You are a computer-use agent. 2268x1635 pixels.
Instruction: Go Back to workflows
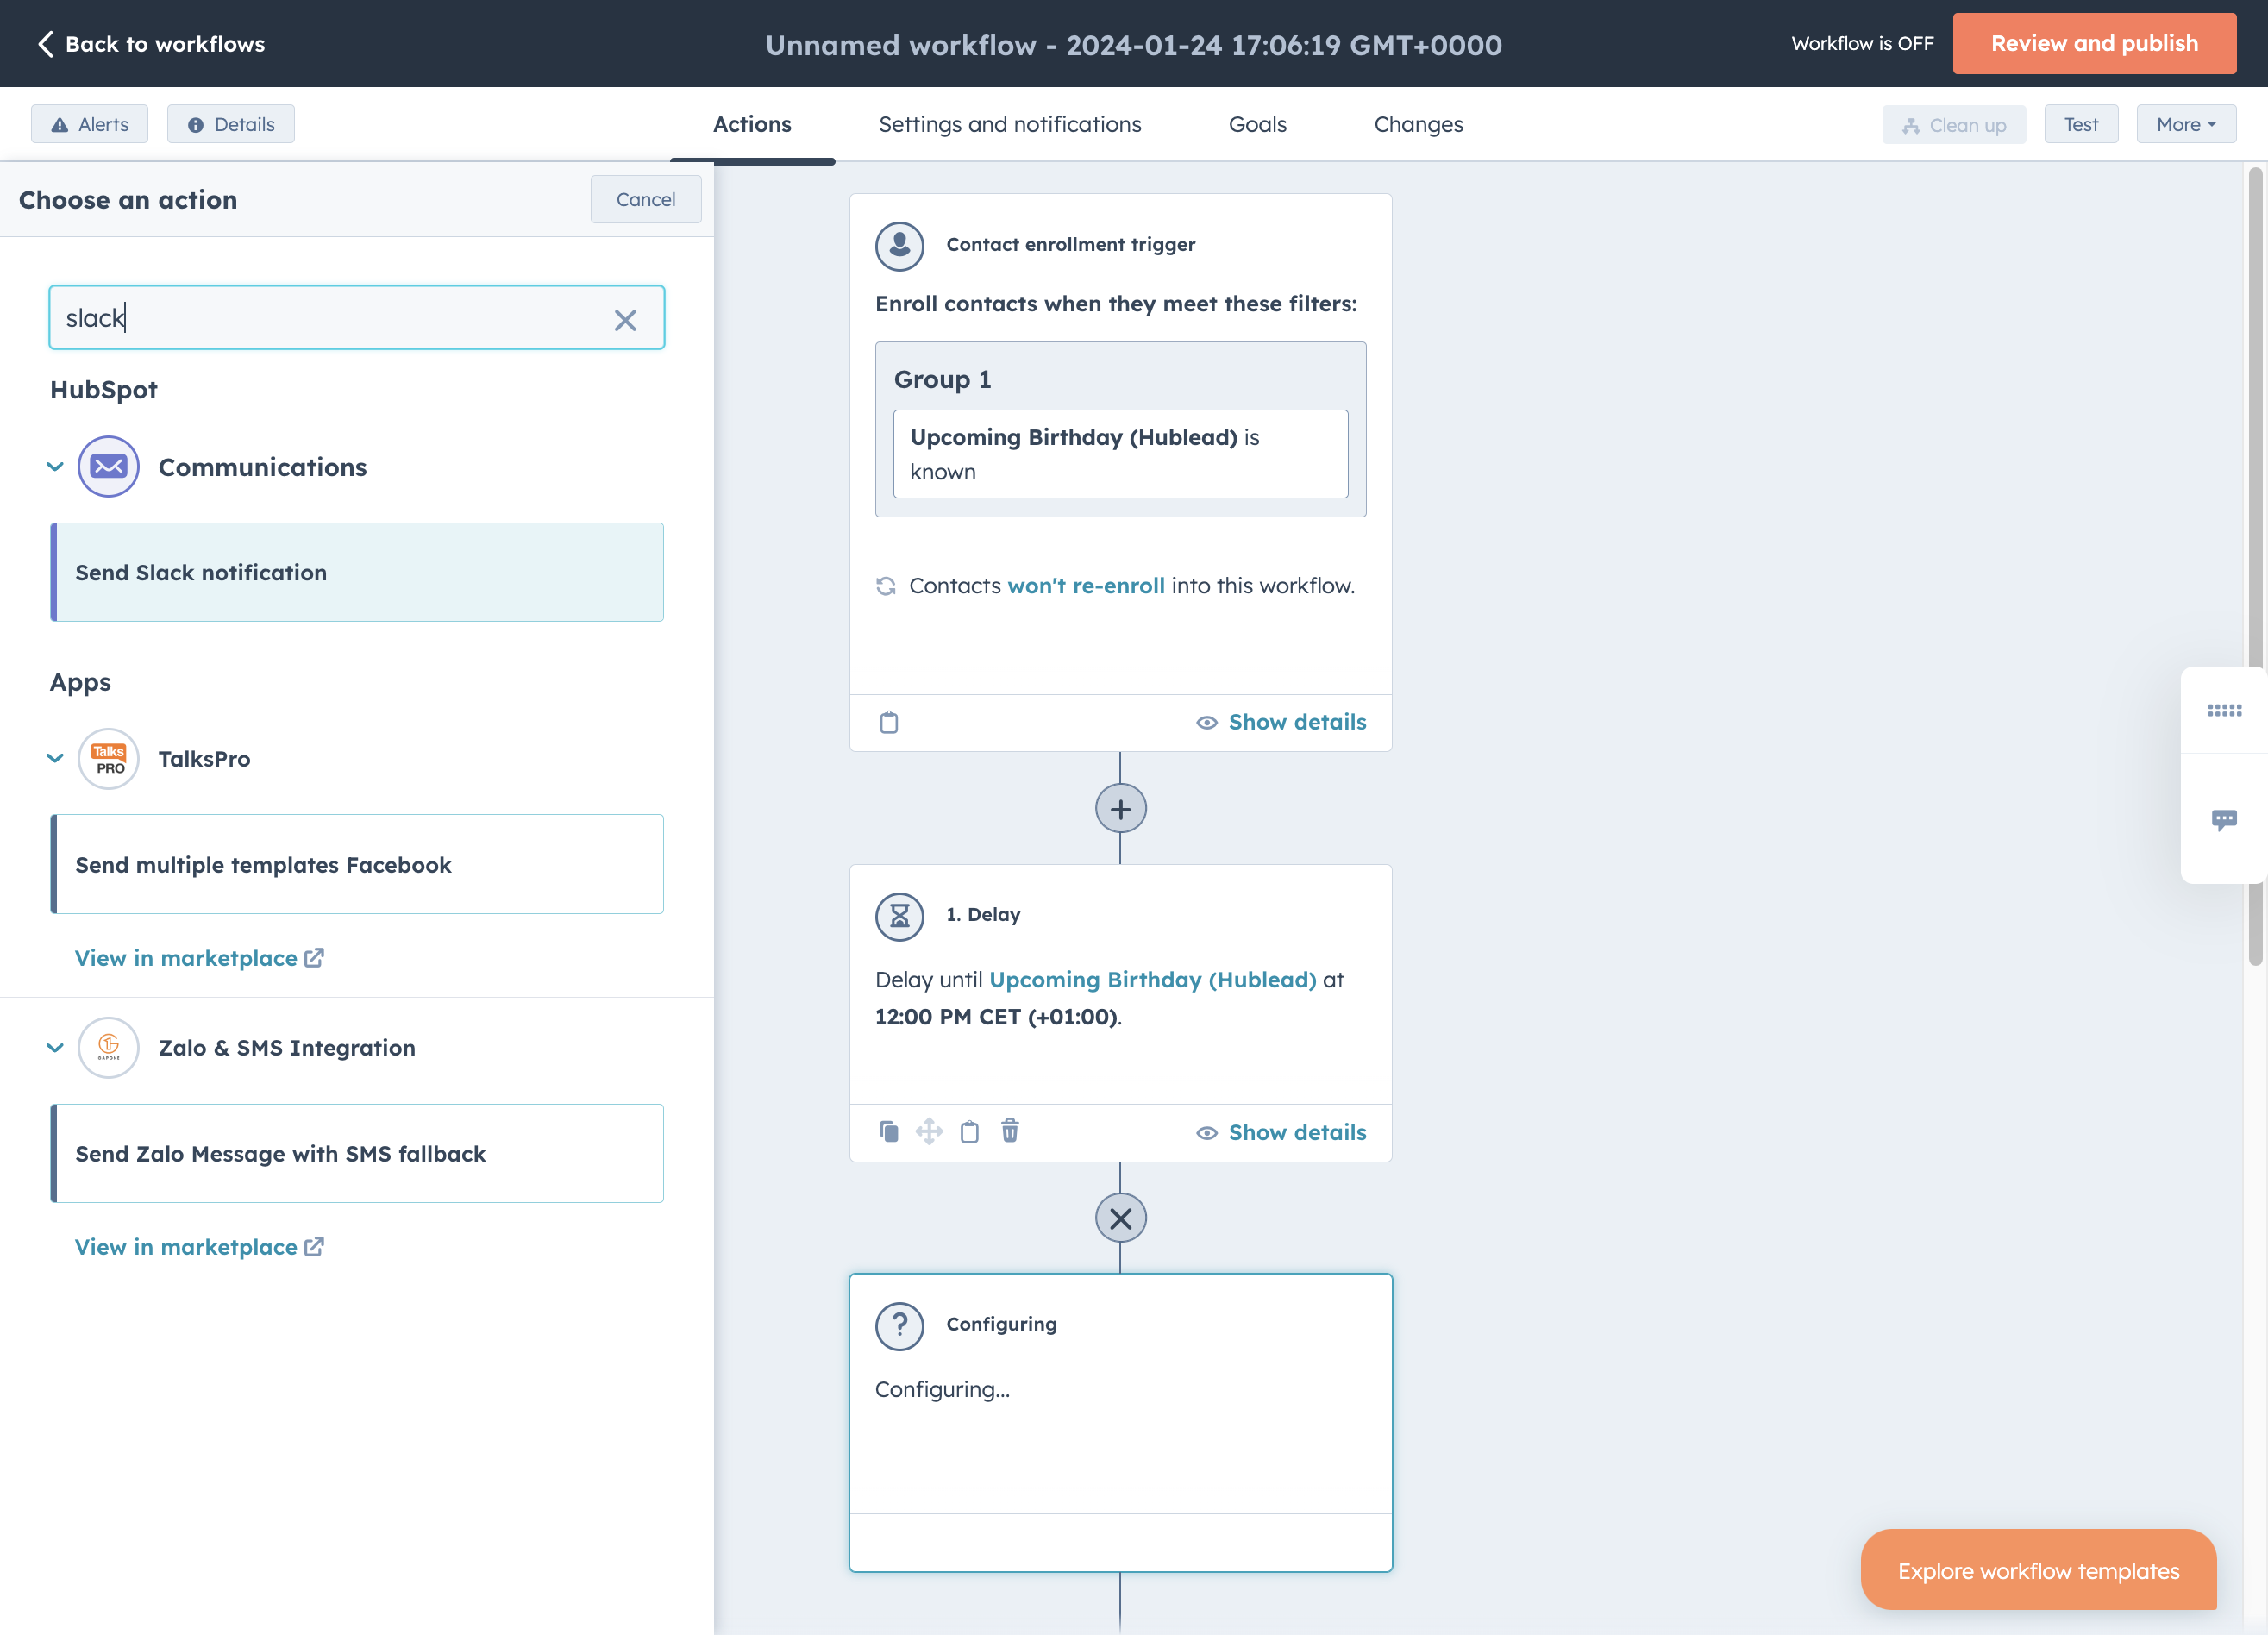[151, 43]
